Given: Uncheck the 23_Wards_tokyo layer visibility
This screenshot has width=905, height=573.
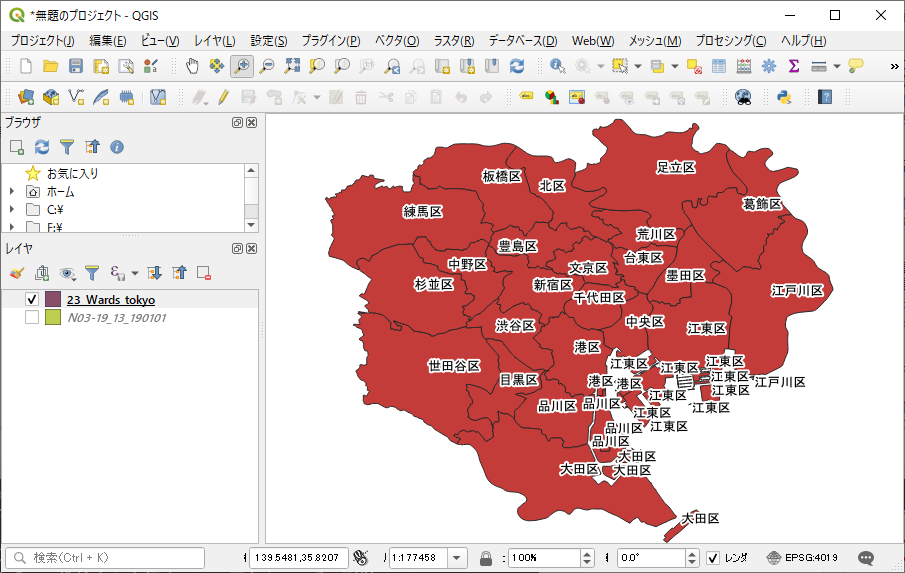Looking at the screenshot, I should [32, 300].
